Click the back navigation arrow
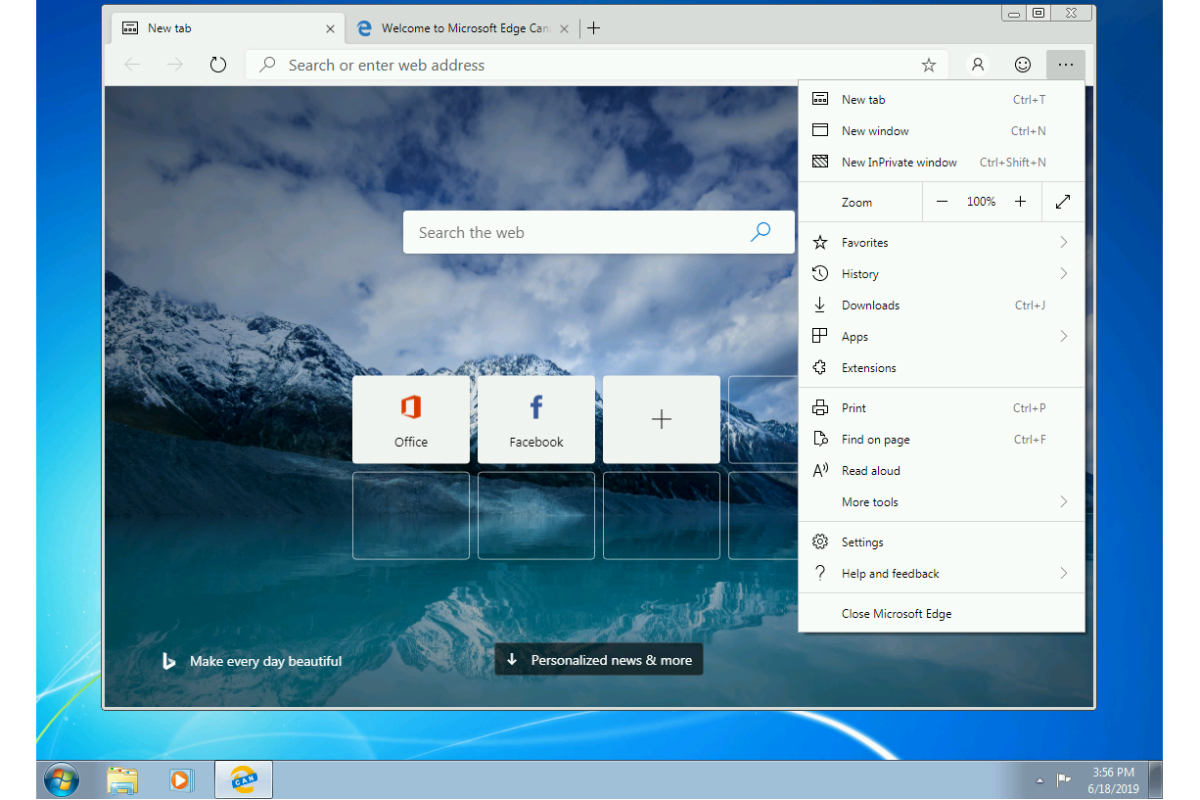The image size is (1200, 800). 131,64
